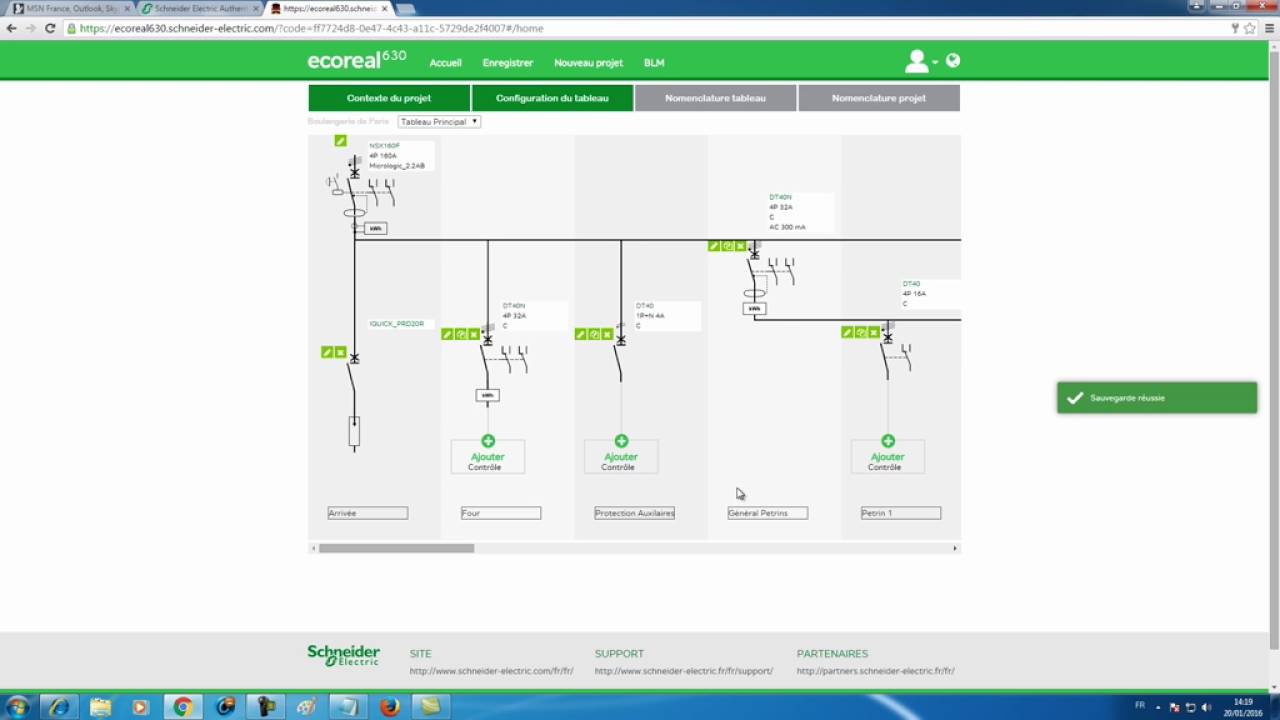Image resolution: width=1280 pixels, height=720 pixels.
Task: Click the Général Petrins name field
Action: [768, 513]
